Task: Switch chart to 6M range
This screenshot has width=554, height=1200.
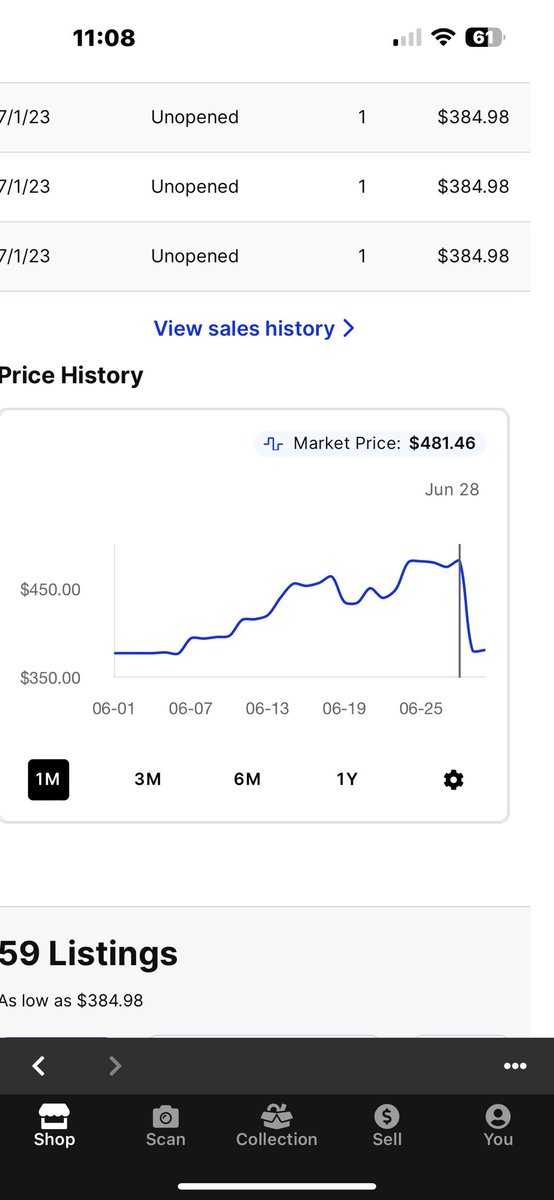Action: 247,779
